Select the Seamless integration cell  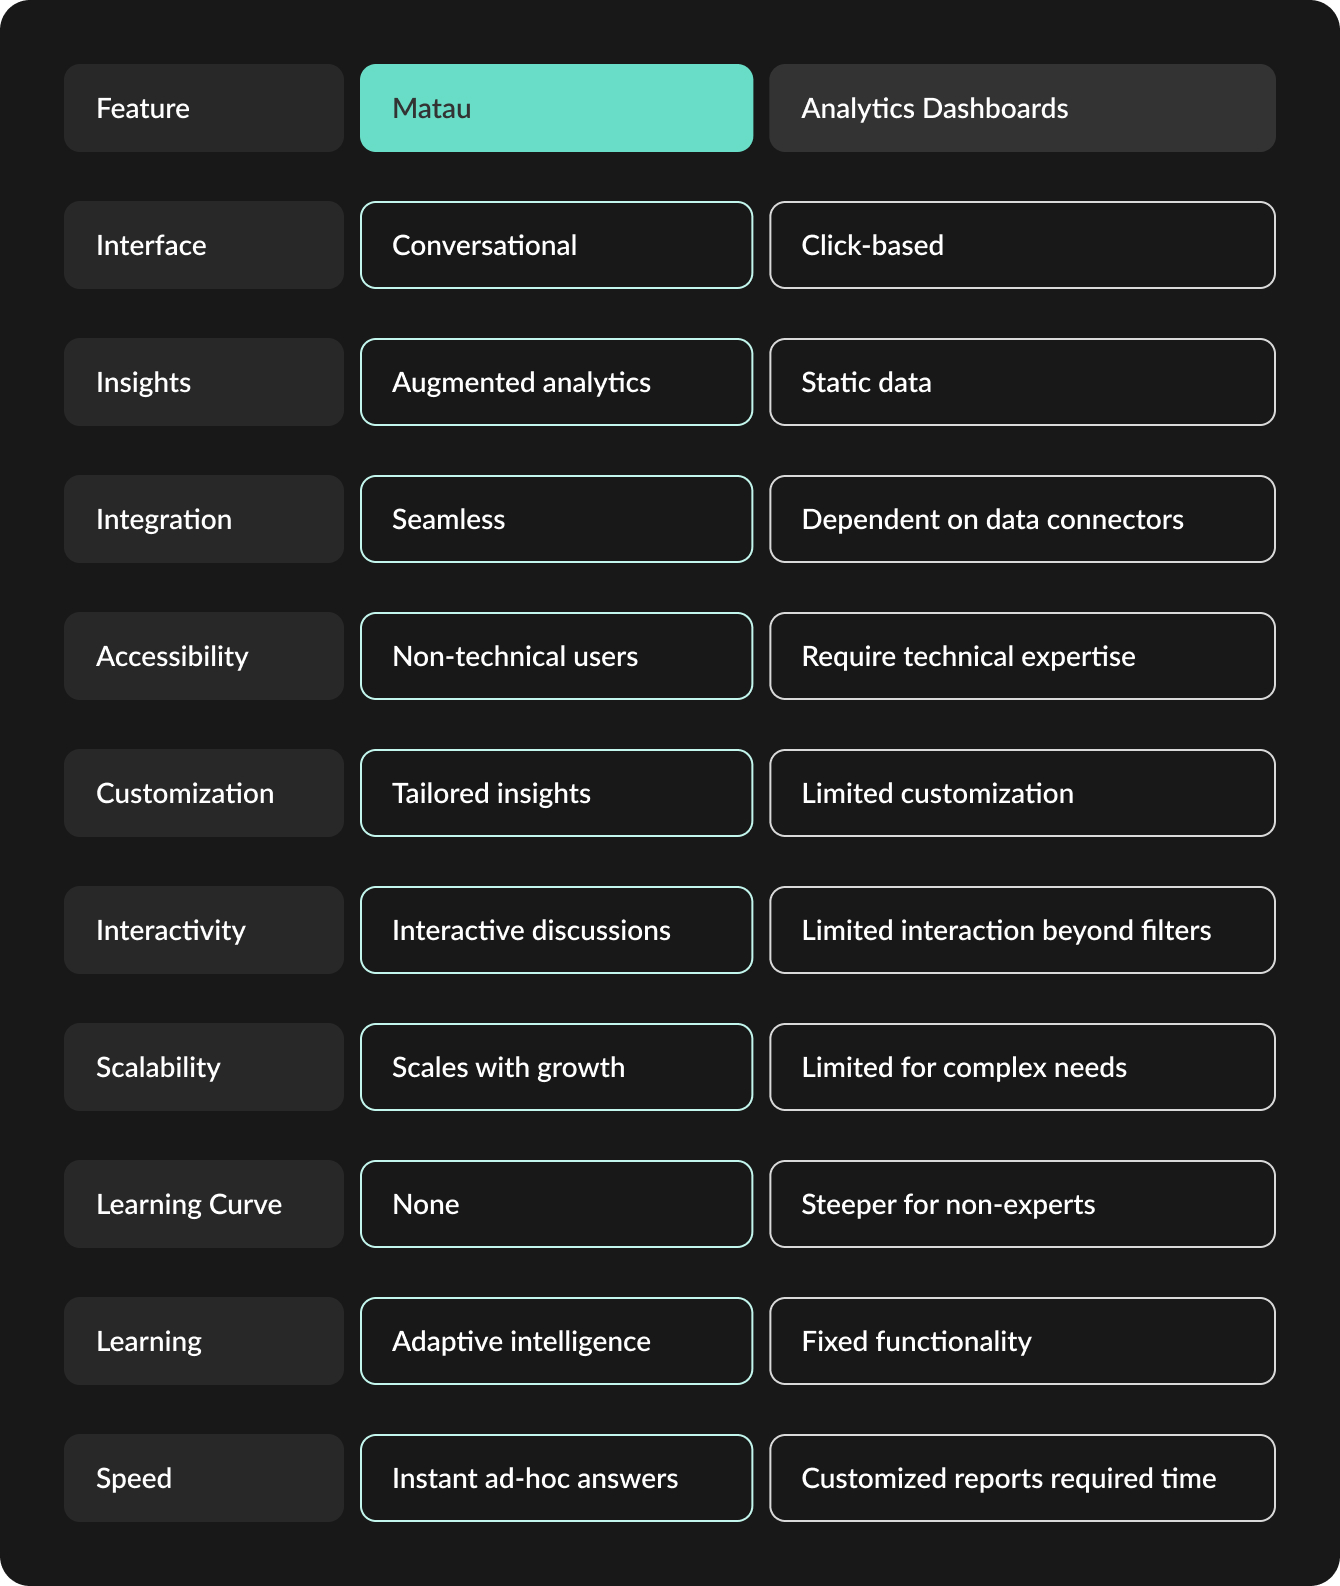click(x=556, y=519)
